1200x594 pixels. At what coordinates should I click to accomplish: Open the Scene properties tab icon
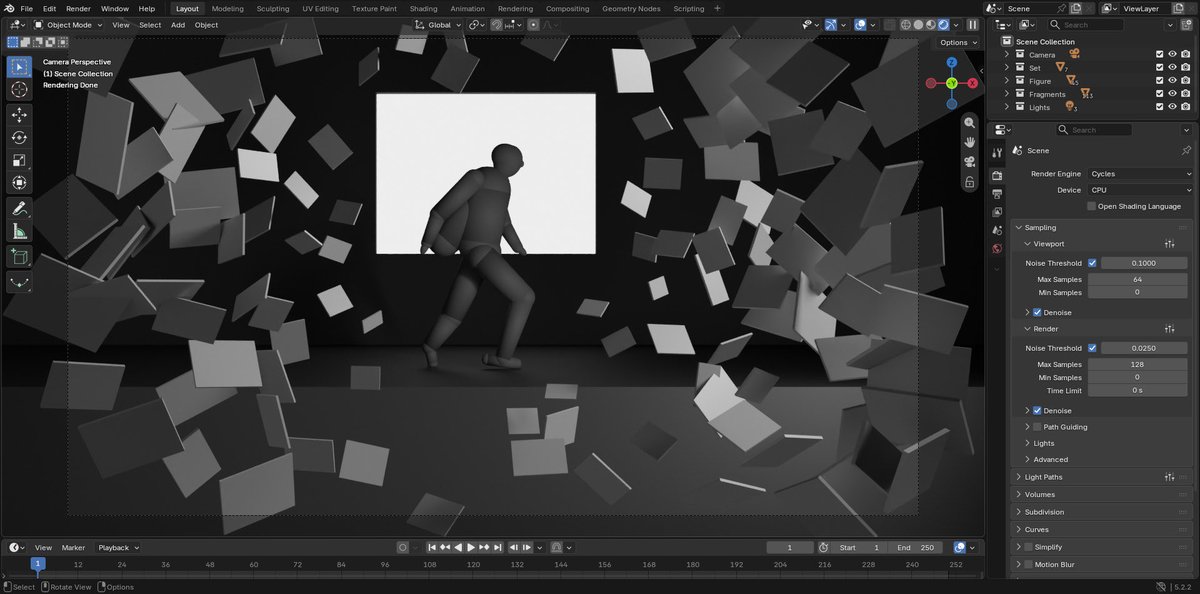point(997,231)
